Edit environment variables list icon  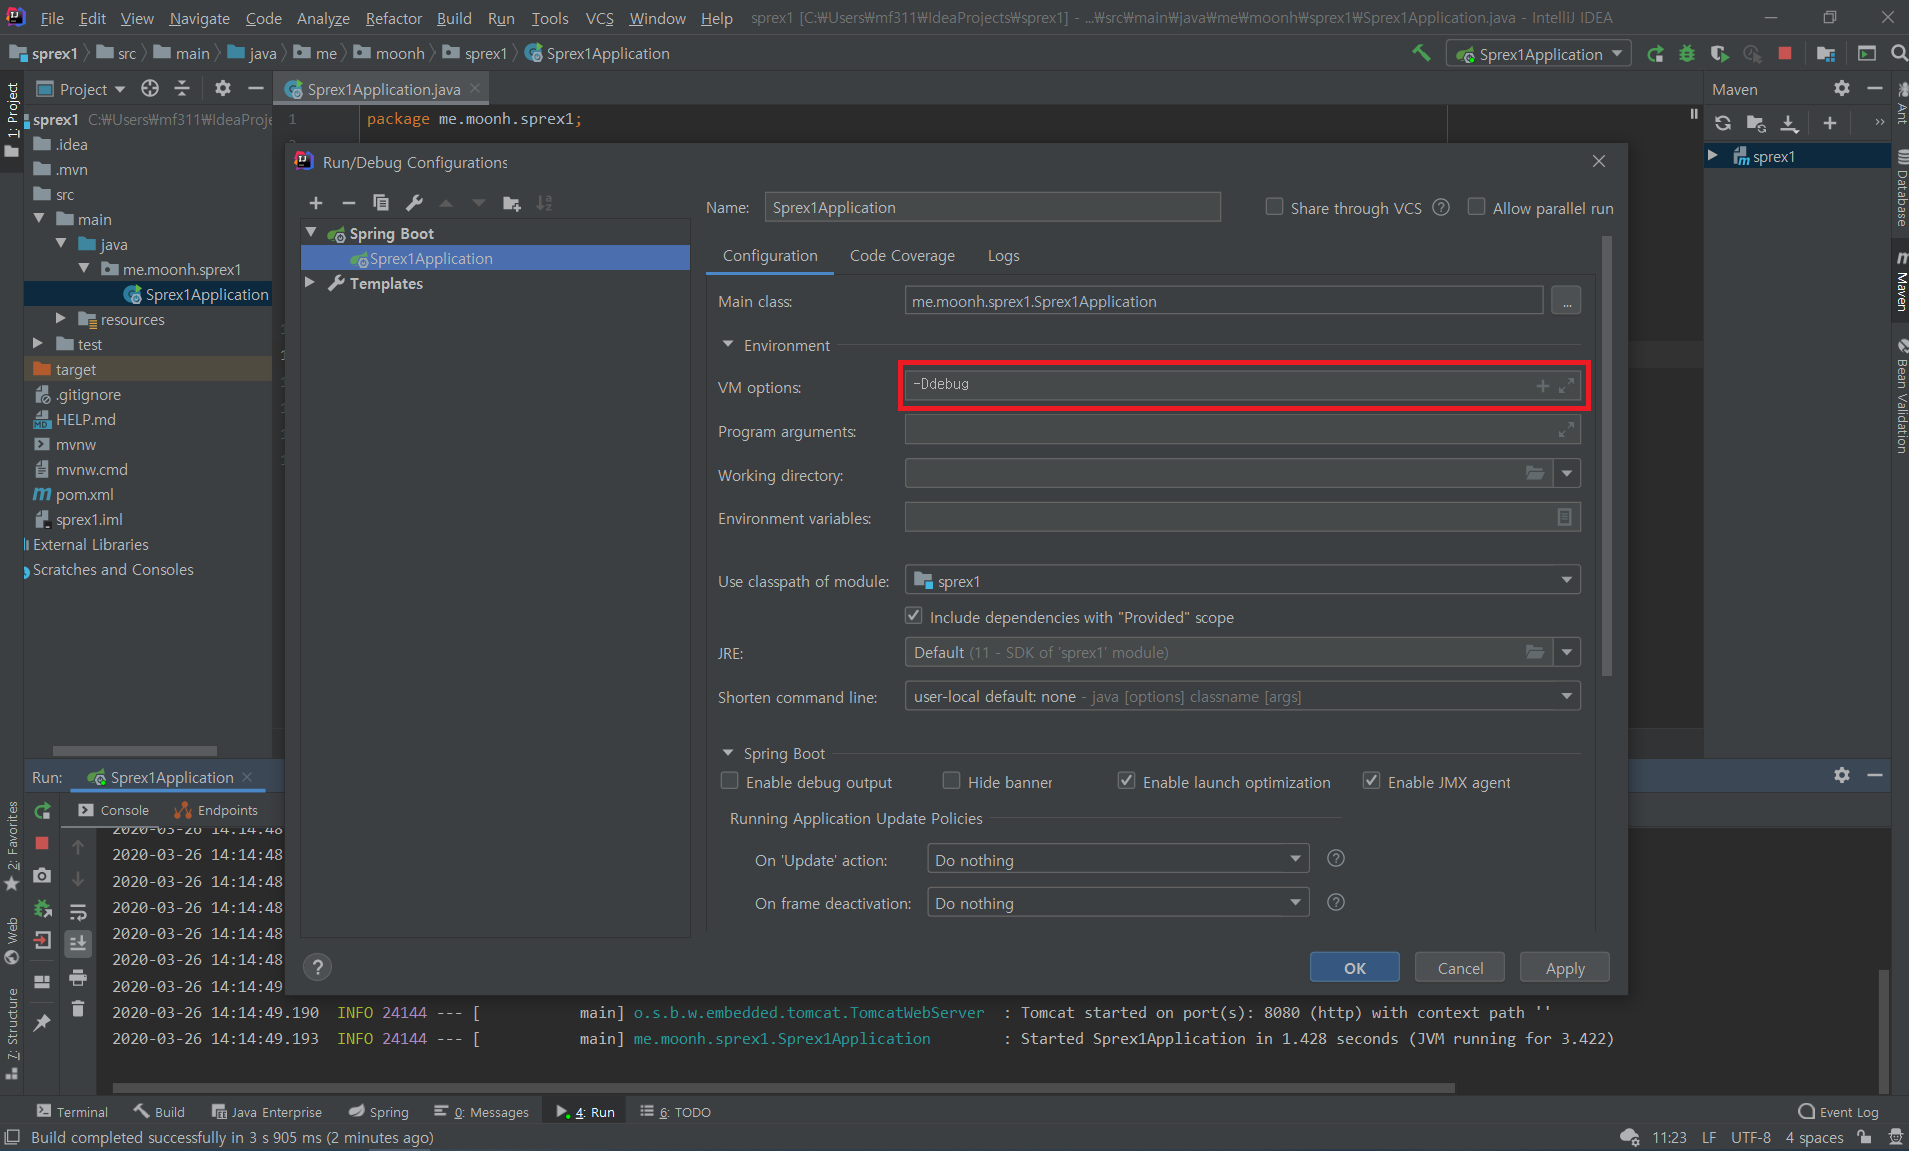coord(1564,517)
